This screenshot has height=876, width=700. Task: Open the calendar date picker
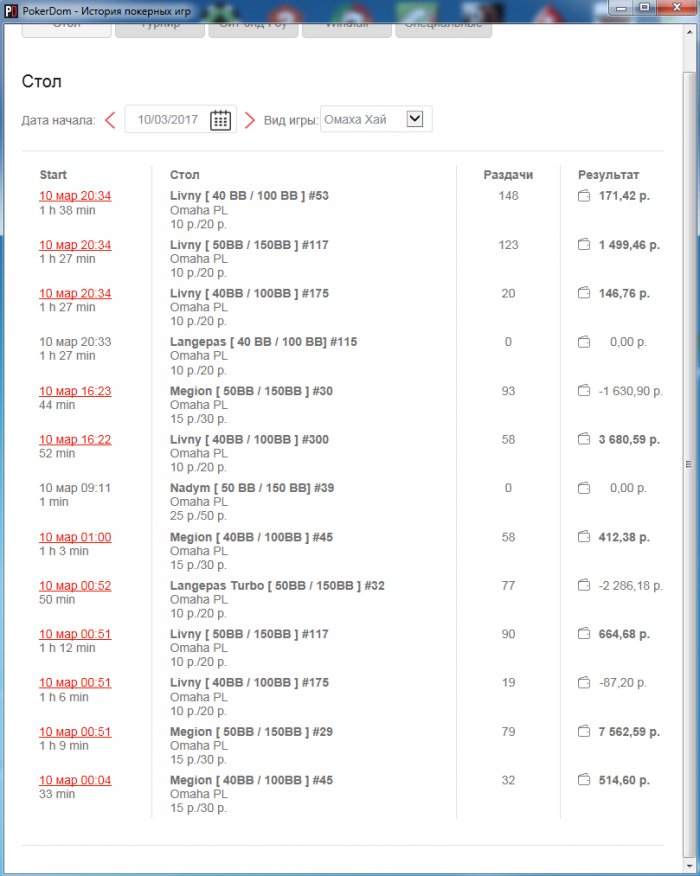(220, 120)
